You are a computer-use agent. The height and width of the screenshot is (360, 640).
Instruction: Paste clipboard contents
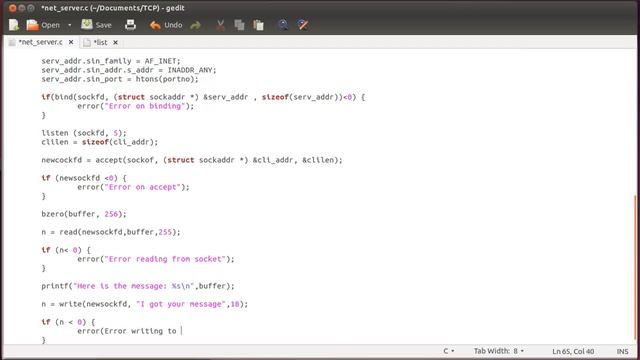[258, 25]
